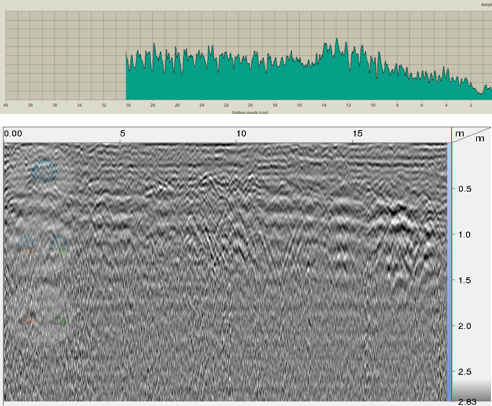Viewport: 492px width, 406px height.
Task: Click the horizontal m unit label after ruler
Action: pyautogui.click(x=460, y=133)
